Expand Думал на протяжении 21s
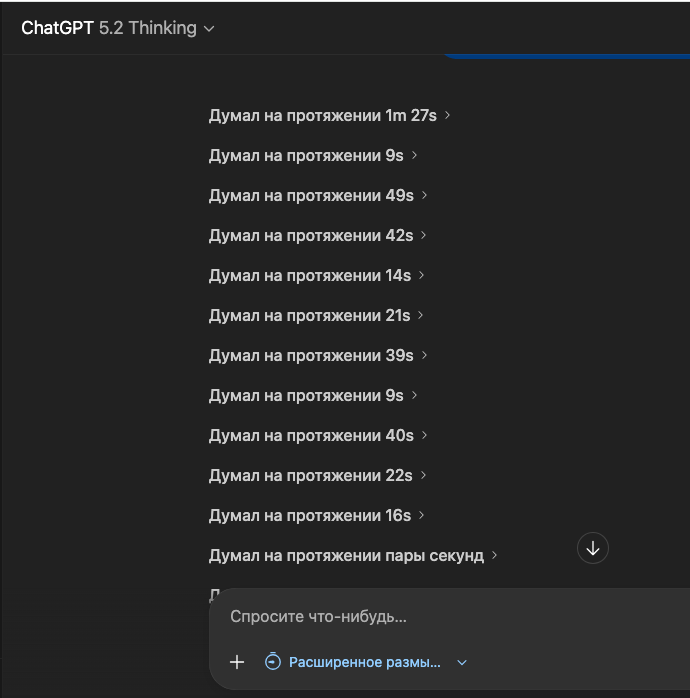The height and width of the screenshot is (698, 690). 309,315
